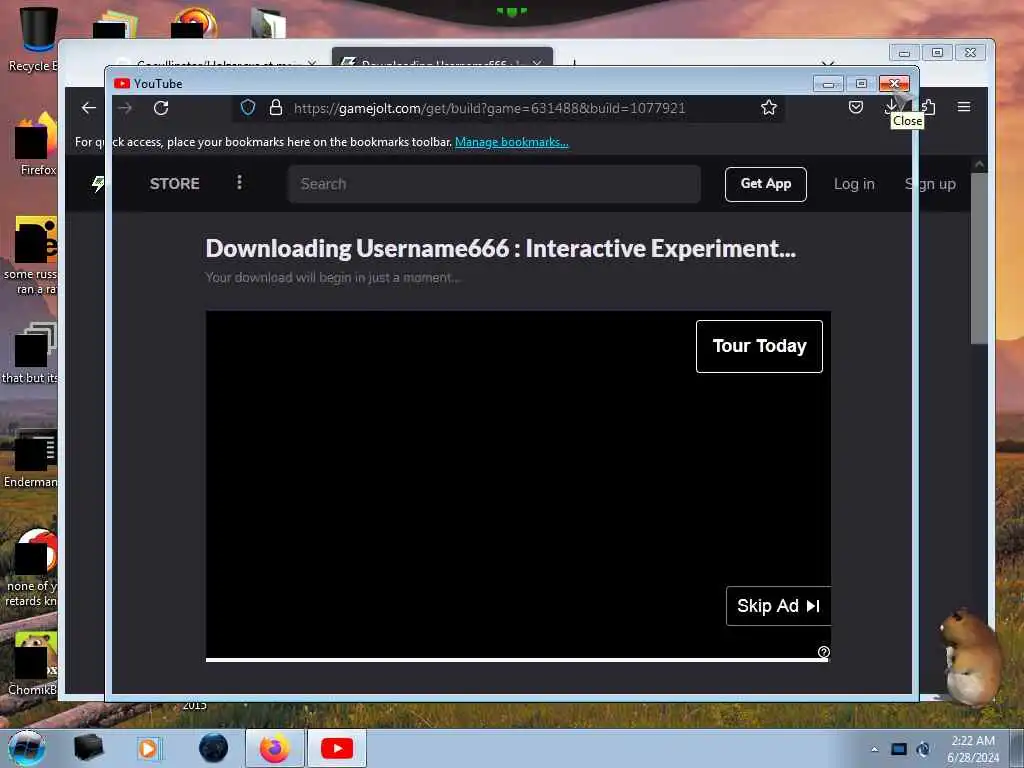Open Firefox extensions puzzle icon
1024x768 pixels.
click(x=929, y=107)
